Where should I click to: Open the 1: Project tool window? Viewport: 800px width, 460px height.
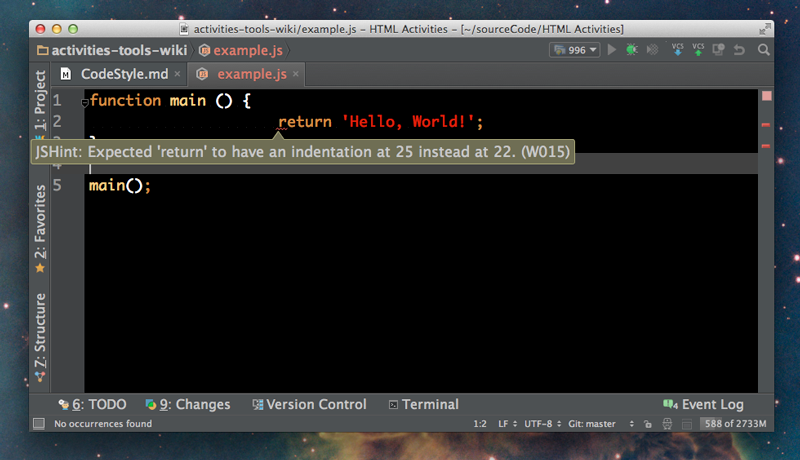click(40, 104)
